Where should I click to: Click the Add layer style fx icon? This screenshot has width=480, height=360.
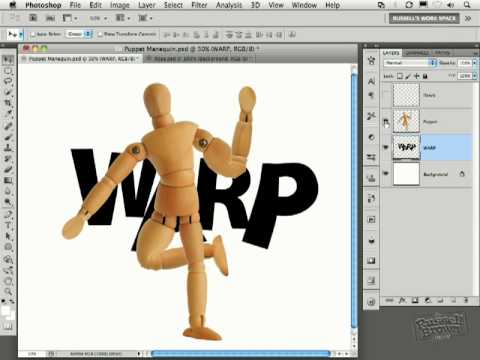402,300
